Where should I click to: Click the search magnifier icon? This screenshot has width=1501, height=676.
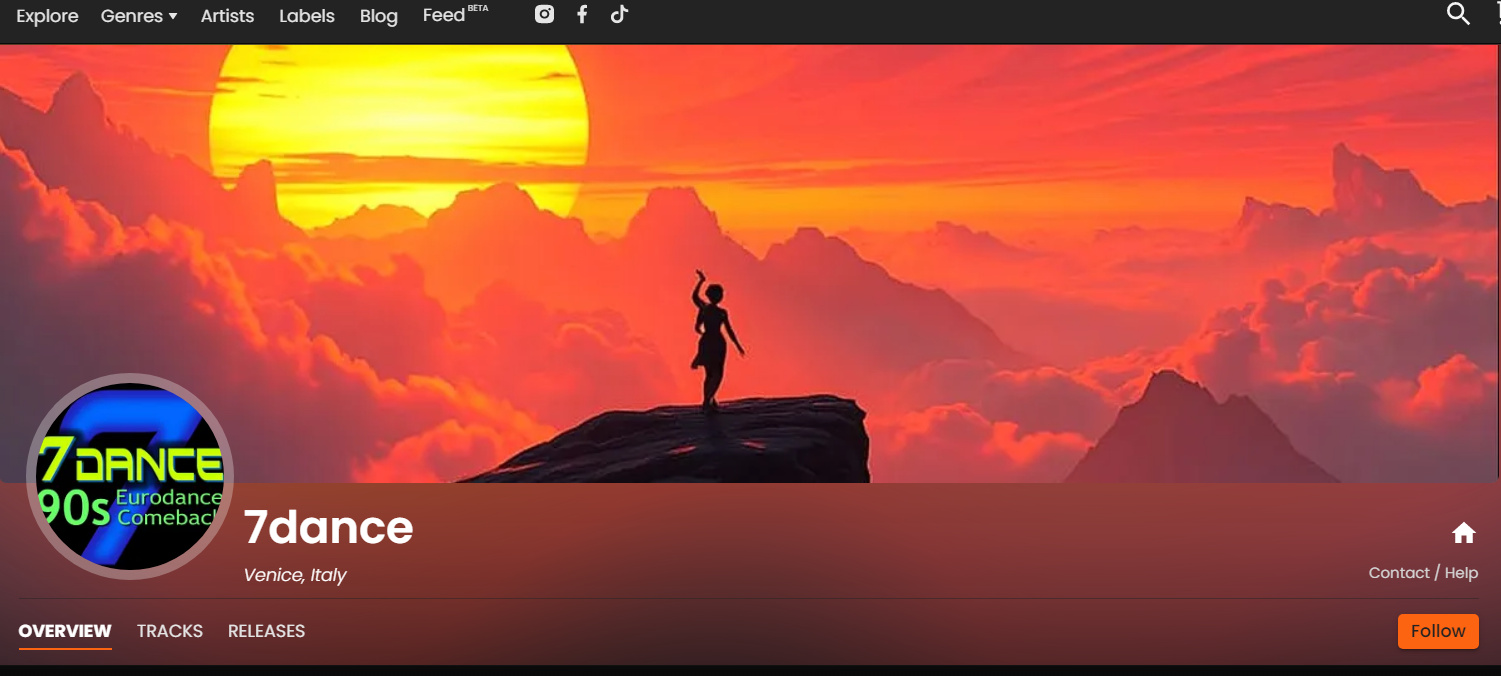[1458, 14]
